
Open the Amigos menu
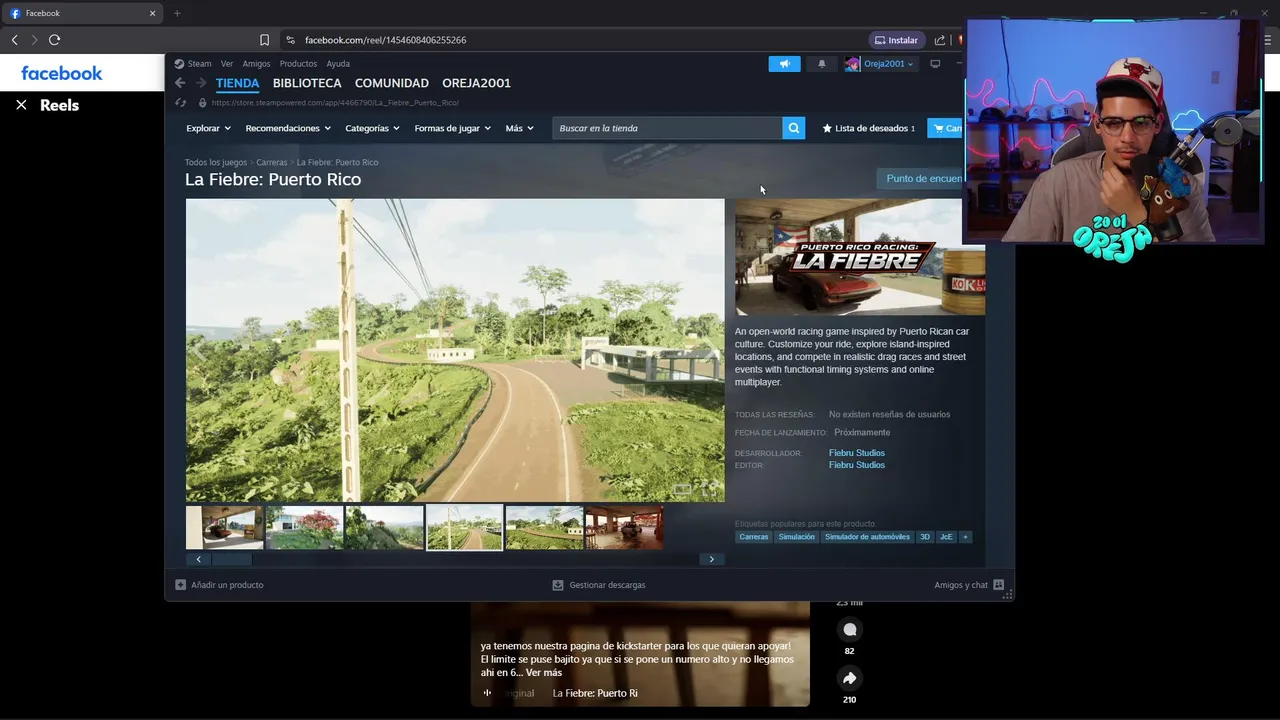click(256, 64)
